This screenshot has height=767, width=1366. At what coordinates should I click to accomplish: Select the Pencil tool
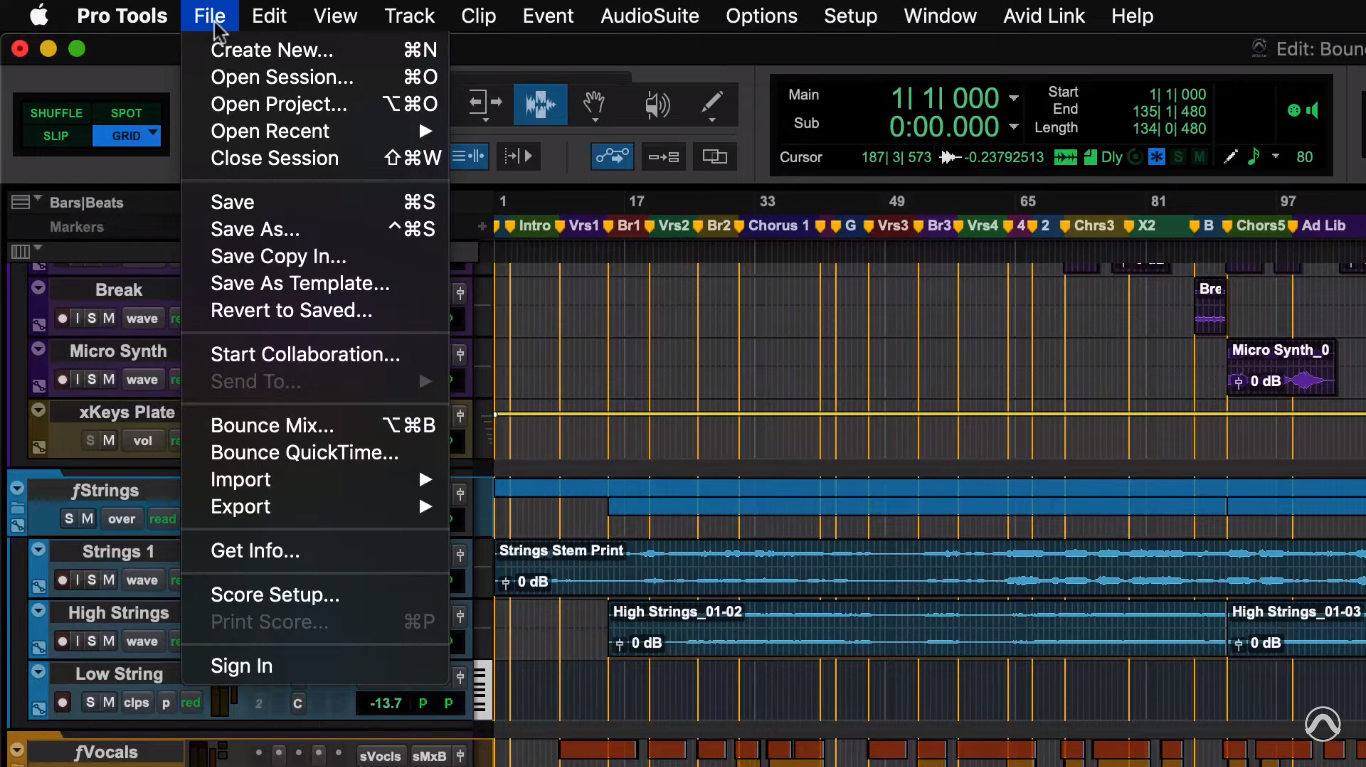pyautogui.click(x=712, y=103)
